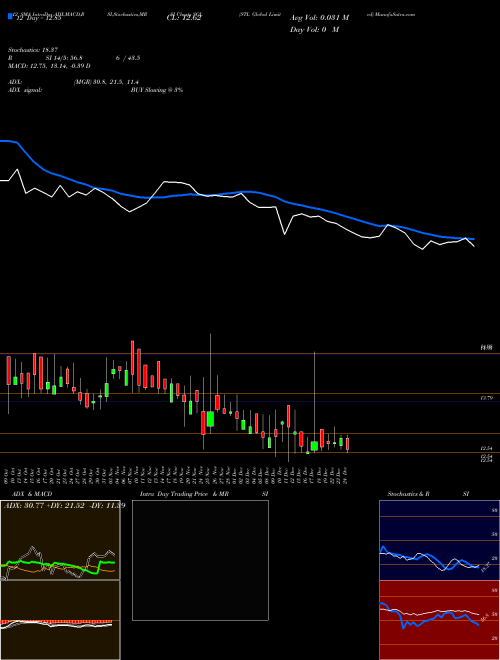Click the empty intraday trading price panel
This screenshot has width=500, height=660.
(200, 560)
